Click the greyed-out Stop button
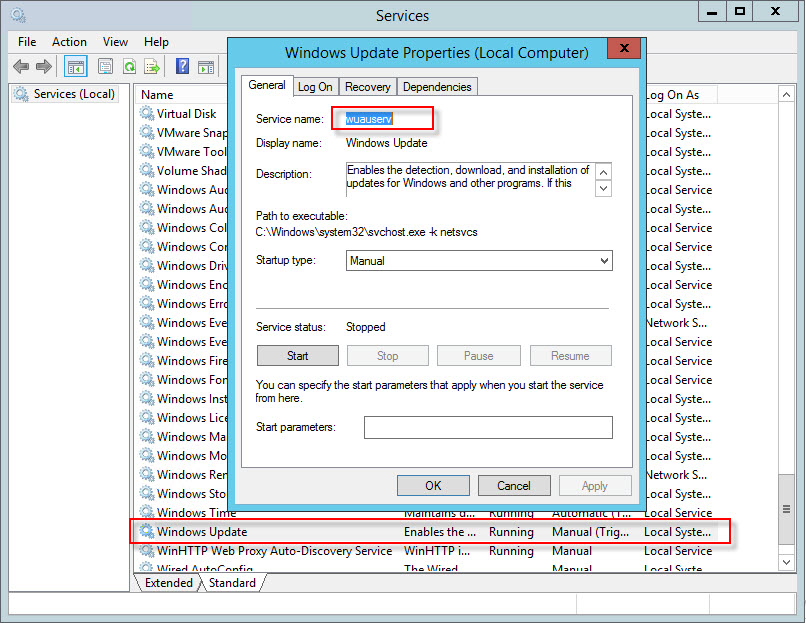The width and height of the screenshot is (806, 623). (x=388, y=356)
